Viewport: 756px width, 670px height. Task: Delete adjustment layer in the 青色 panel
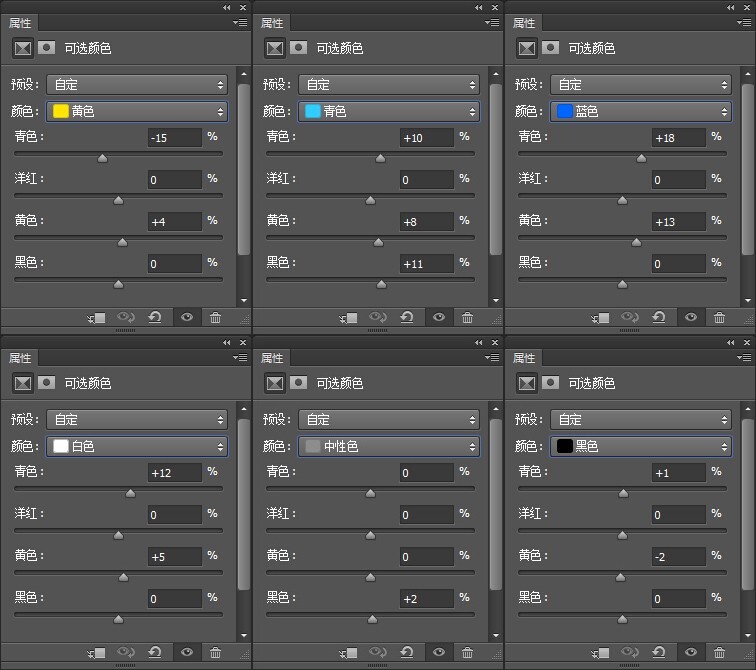click(467, 317)
